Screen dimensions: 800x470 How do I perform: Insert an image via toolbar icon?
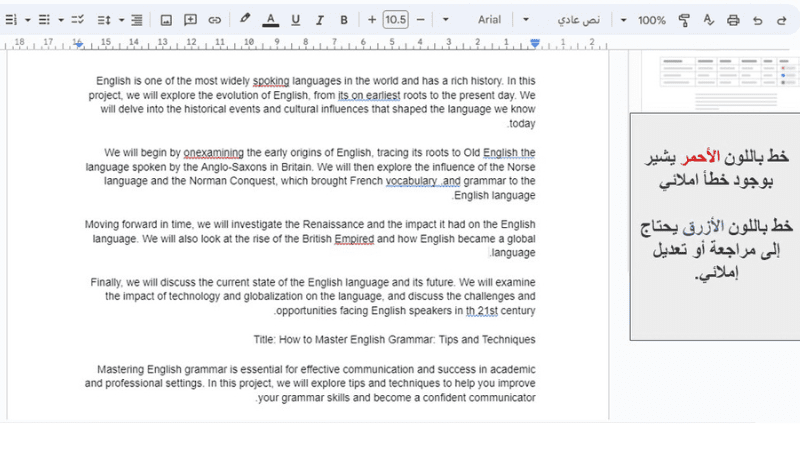[x=166, y=20]
